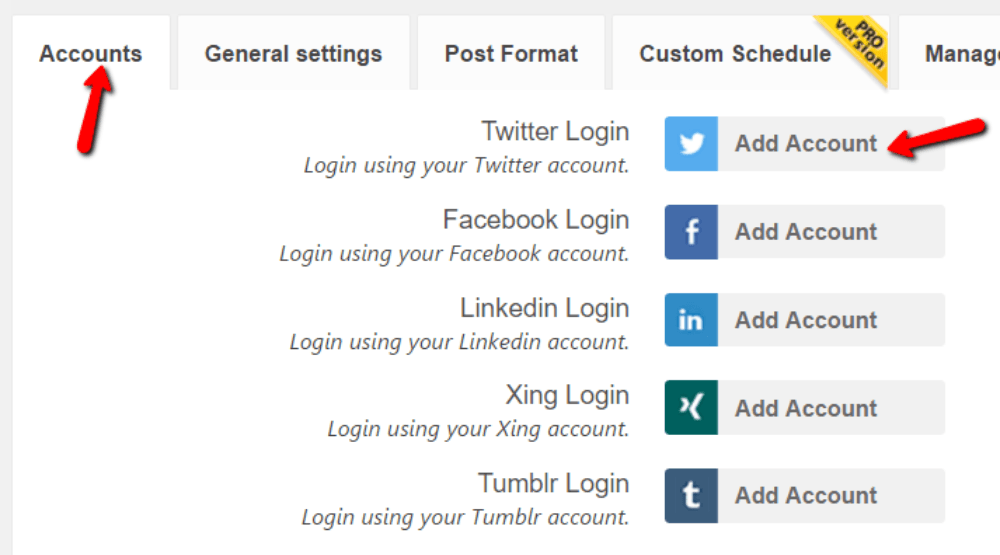Click the Linkedin in icon
The height and width of the screenshot is (555, 1000).
pos(691,320)
